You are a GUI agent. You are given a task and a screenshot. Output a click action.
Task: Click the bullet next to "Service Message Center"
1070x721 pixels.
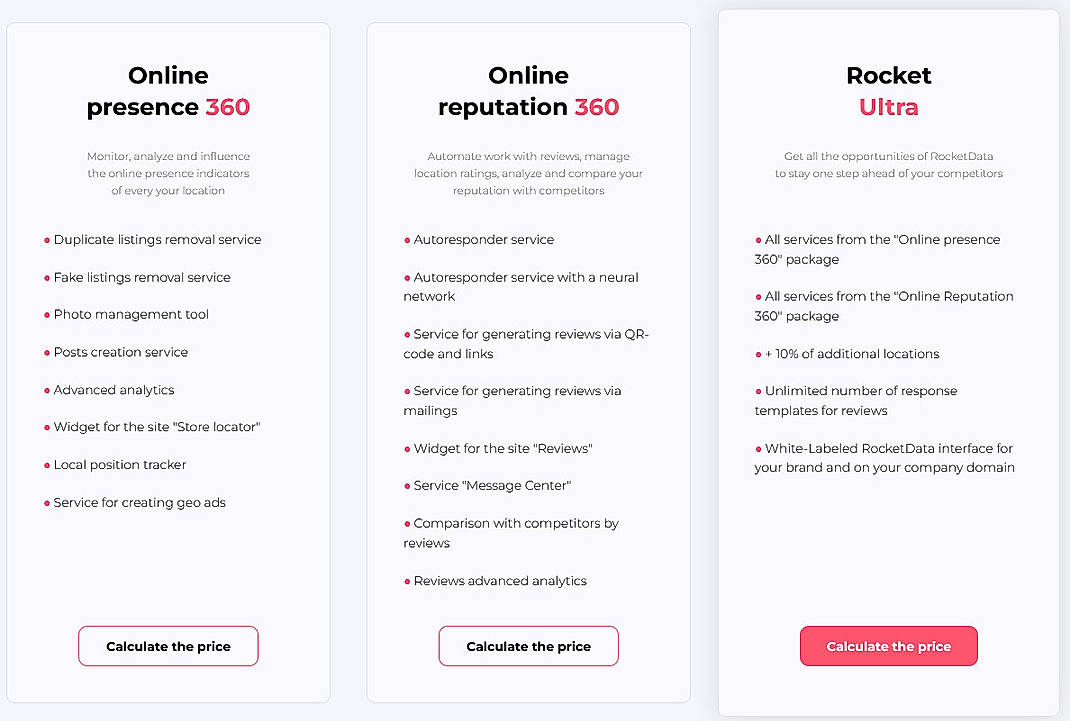(x=406, y=486)
